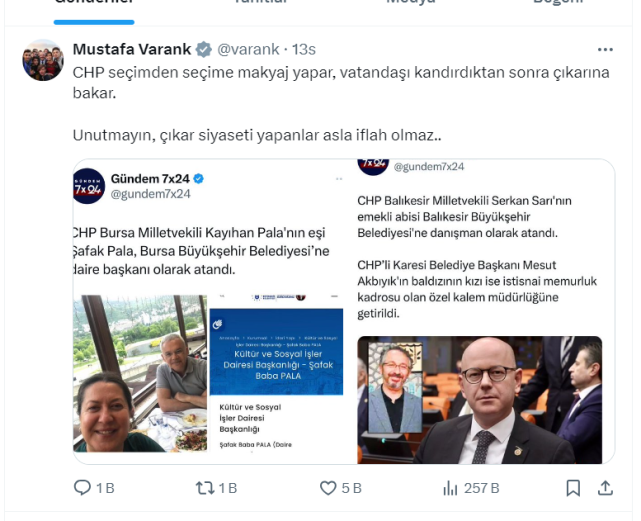
Task: Repost the tweet with retweet icon
Action: (x=205, y=488)
